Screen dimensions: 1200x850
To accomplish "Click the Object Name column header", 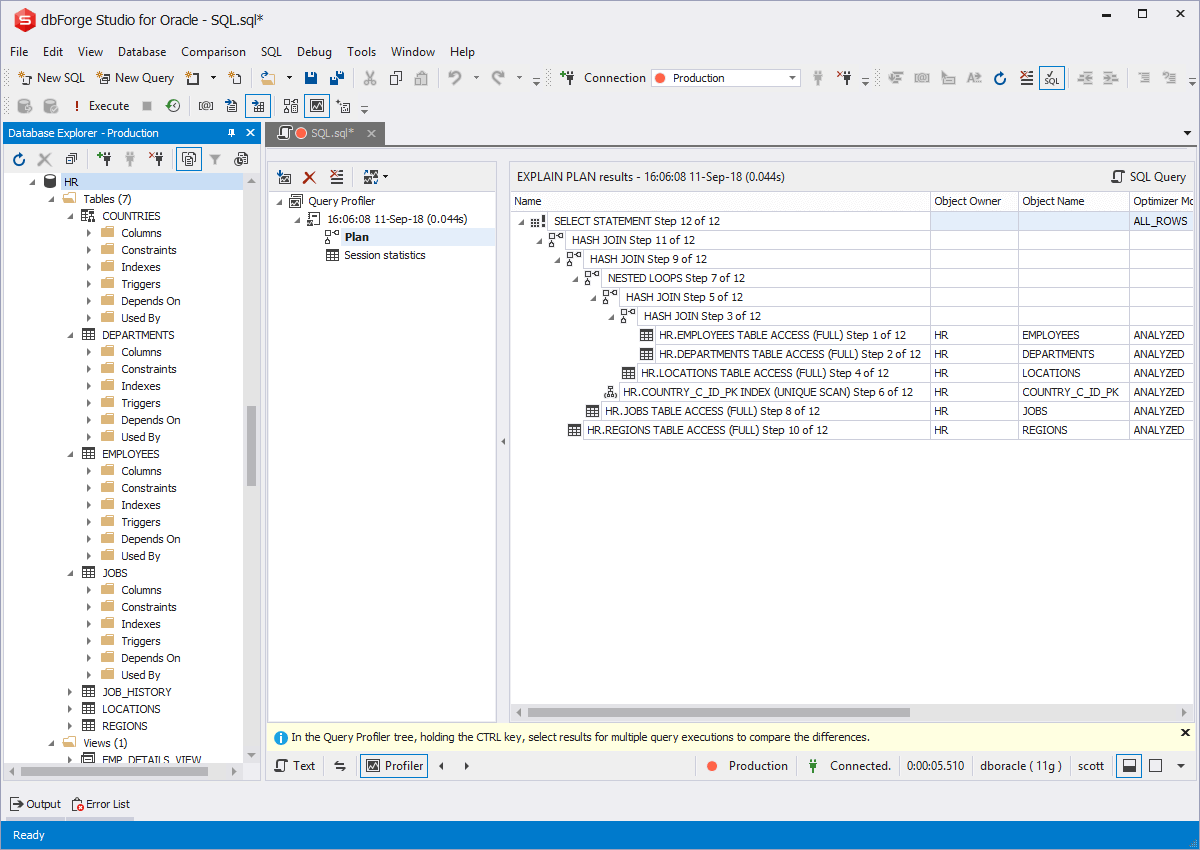I will pos(1074,201).
